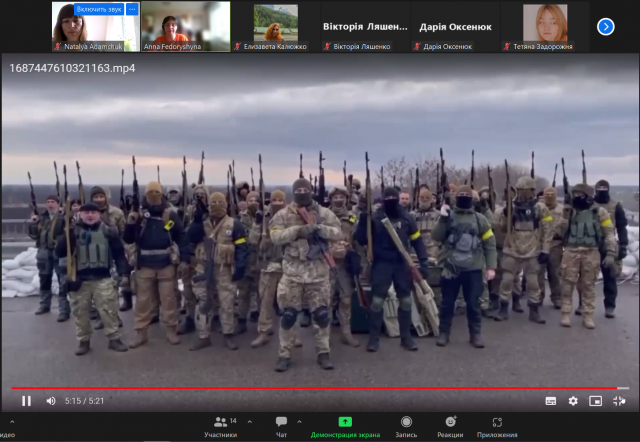Screen dimensions: 640x442
Task: Seek on the red video progress bar
Action: pyautogui.click(x=320, y=388)
